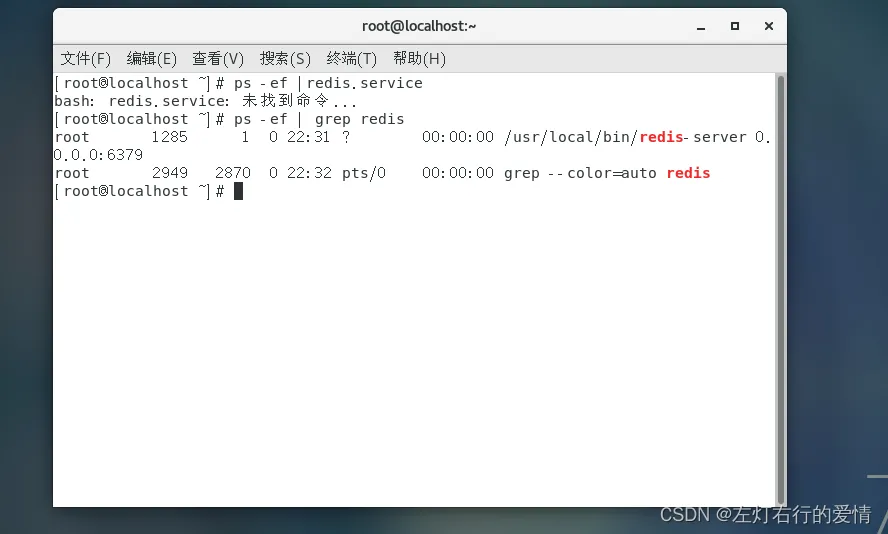888x534 pixels.
Task: Click process ID 2949 in output
Action: coord(169,173)
